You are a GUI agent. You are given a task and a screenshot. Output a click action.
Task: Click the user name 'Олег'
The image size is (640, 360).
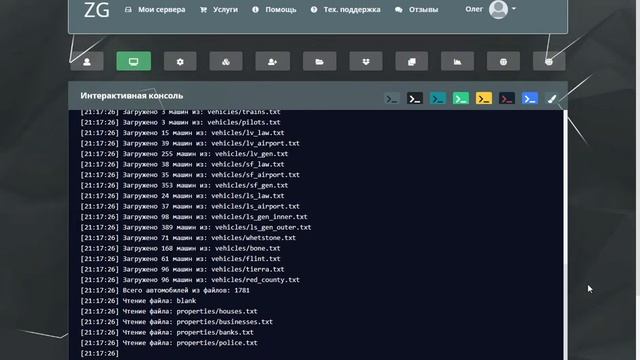tap(474, 9)
